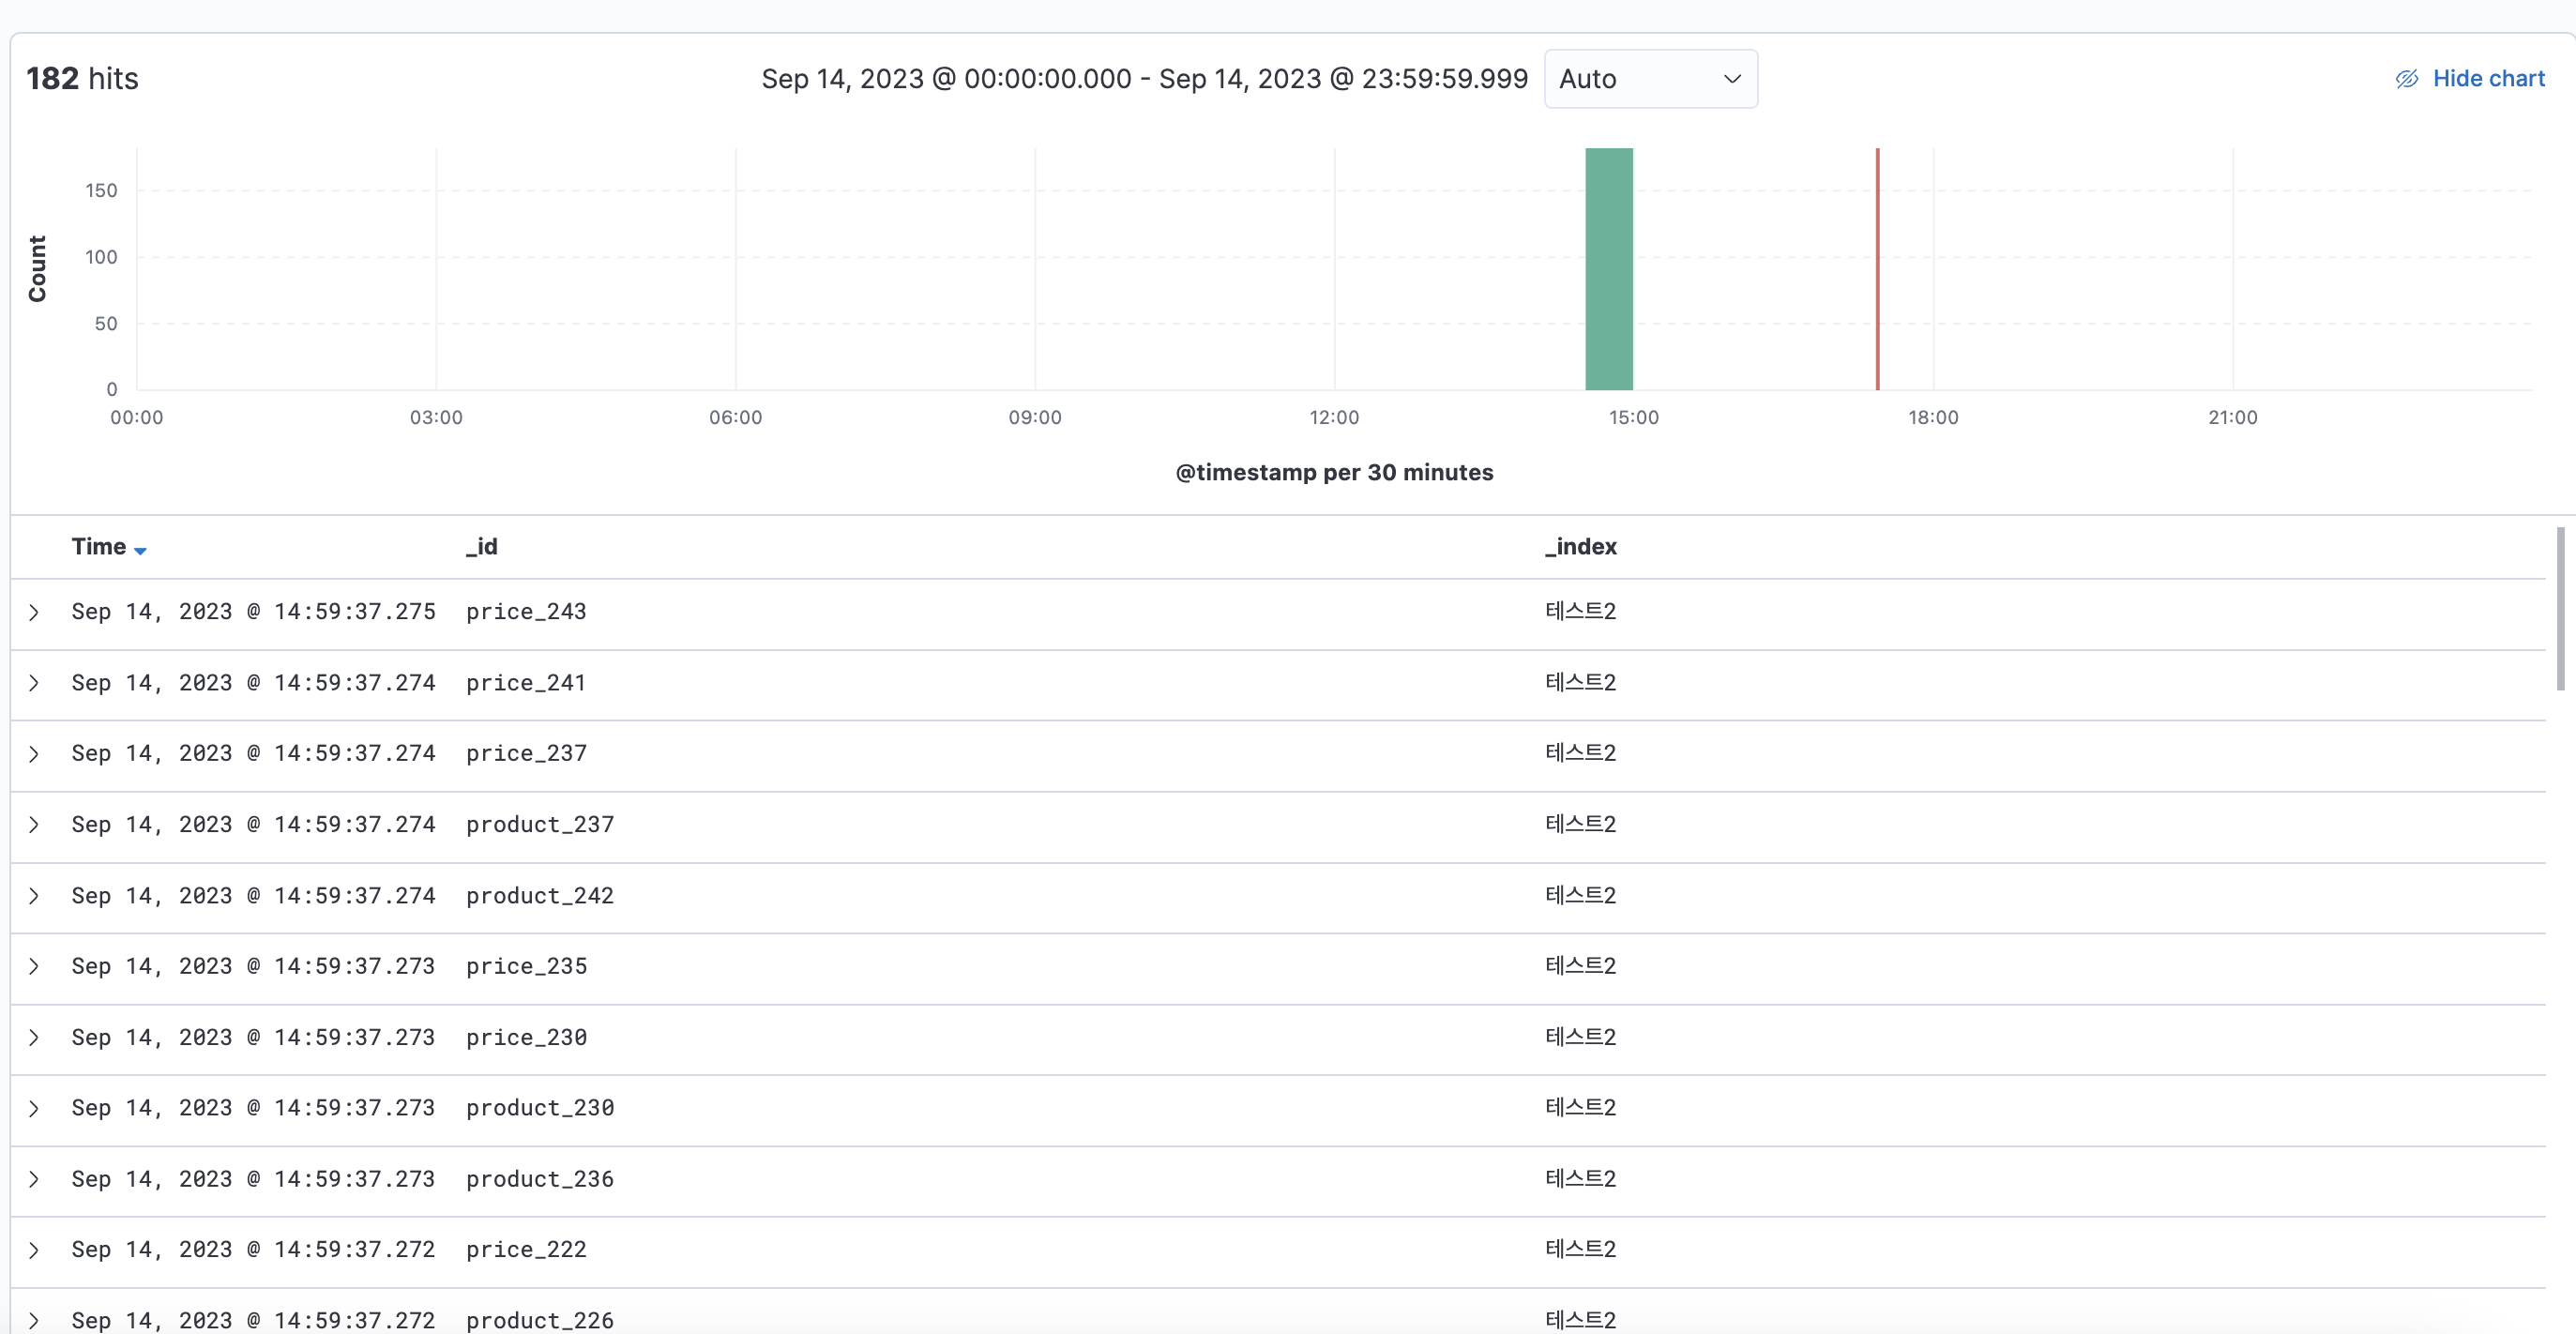Expand the price_237 document row

point(34,754)
